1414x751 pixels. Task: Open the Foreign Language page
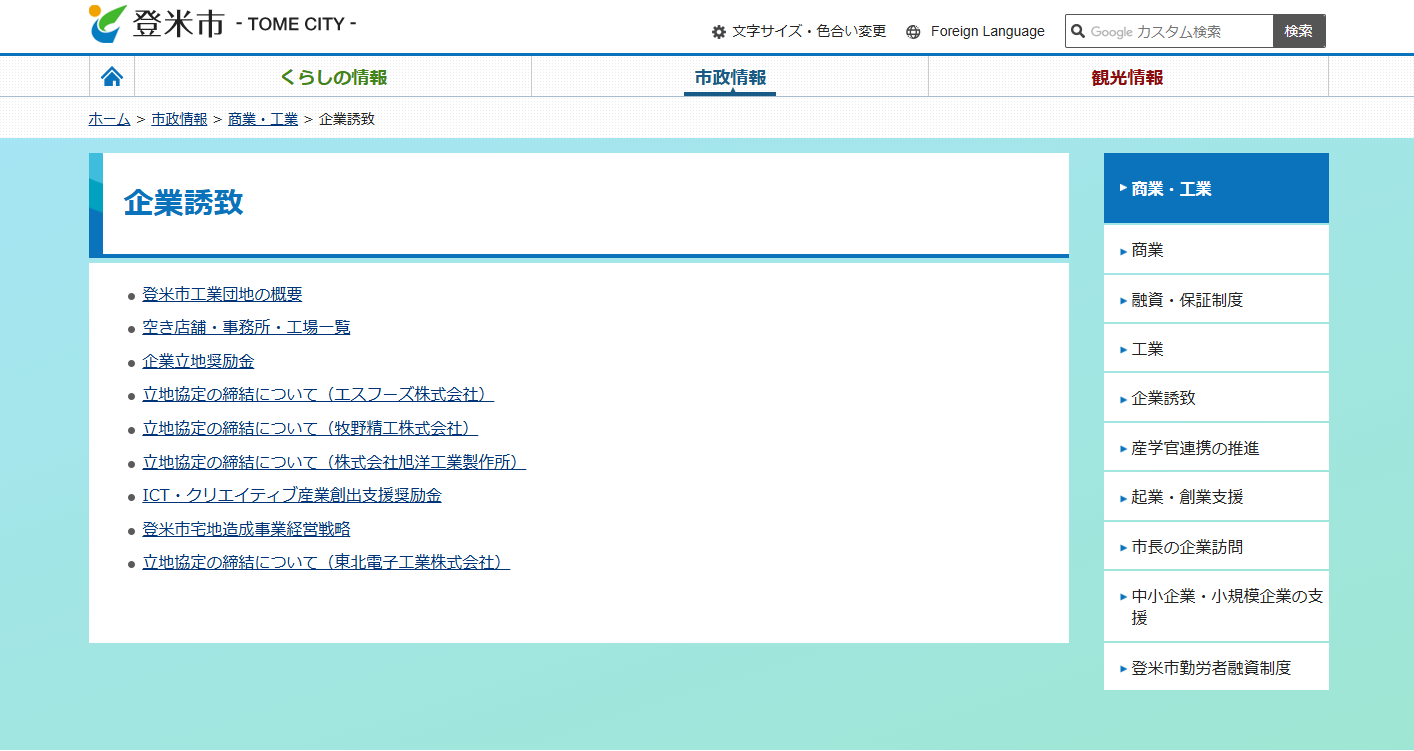(x=976, y=32)
